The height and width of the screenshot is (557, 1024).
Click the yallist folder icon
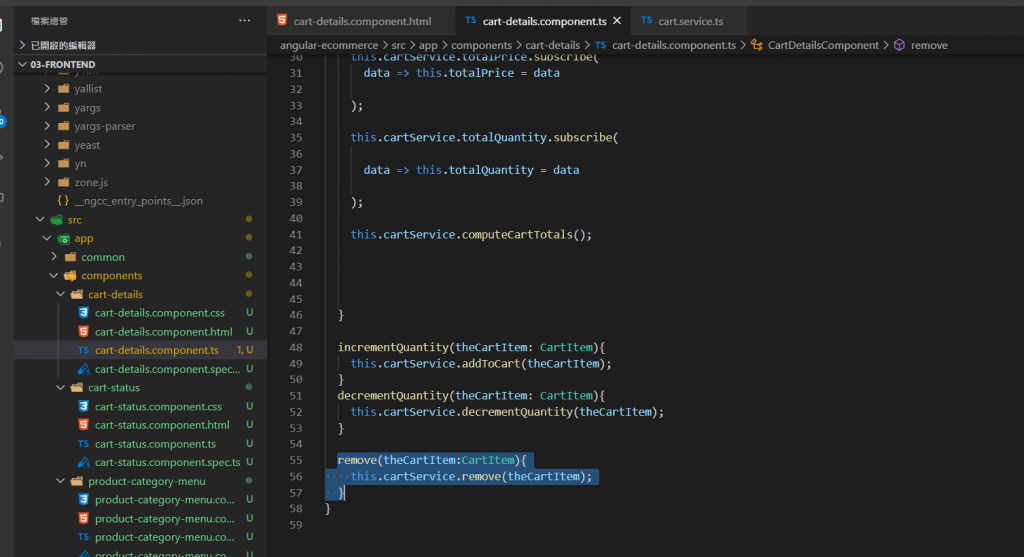click(63, 88)
